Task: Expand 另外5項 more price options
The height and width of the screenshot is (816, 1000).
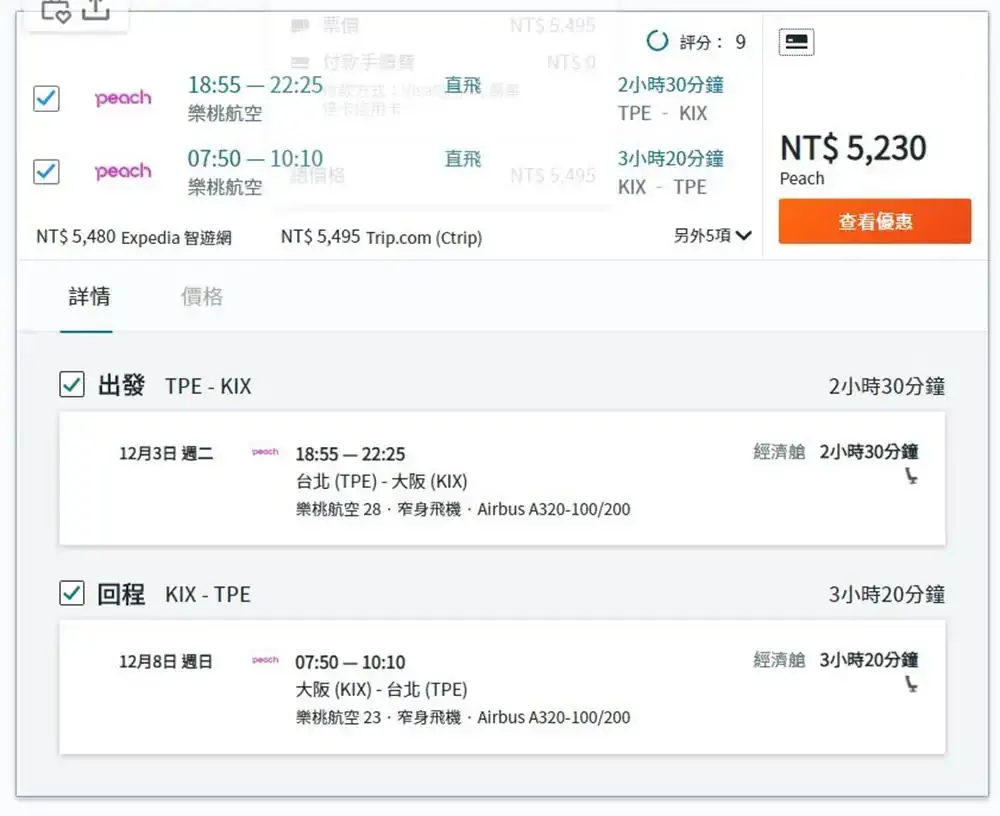Action: [712, 235]
